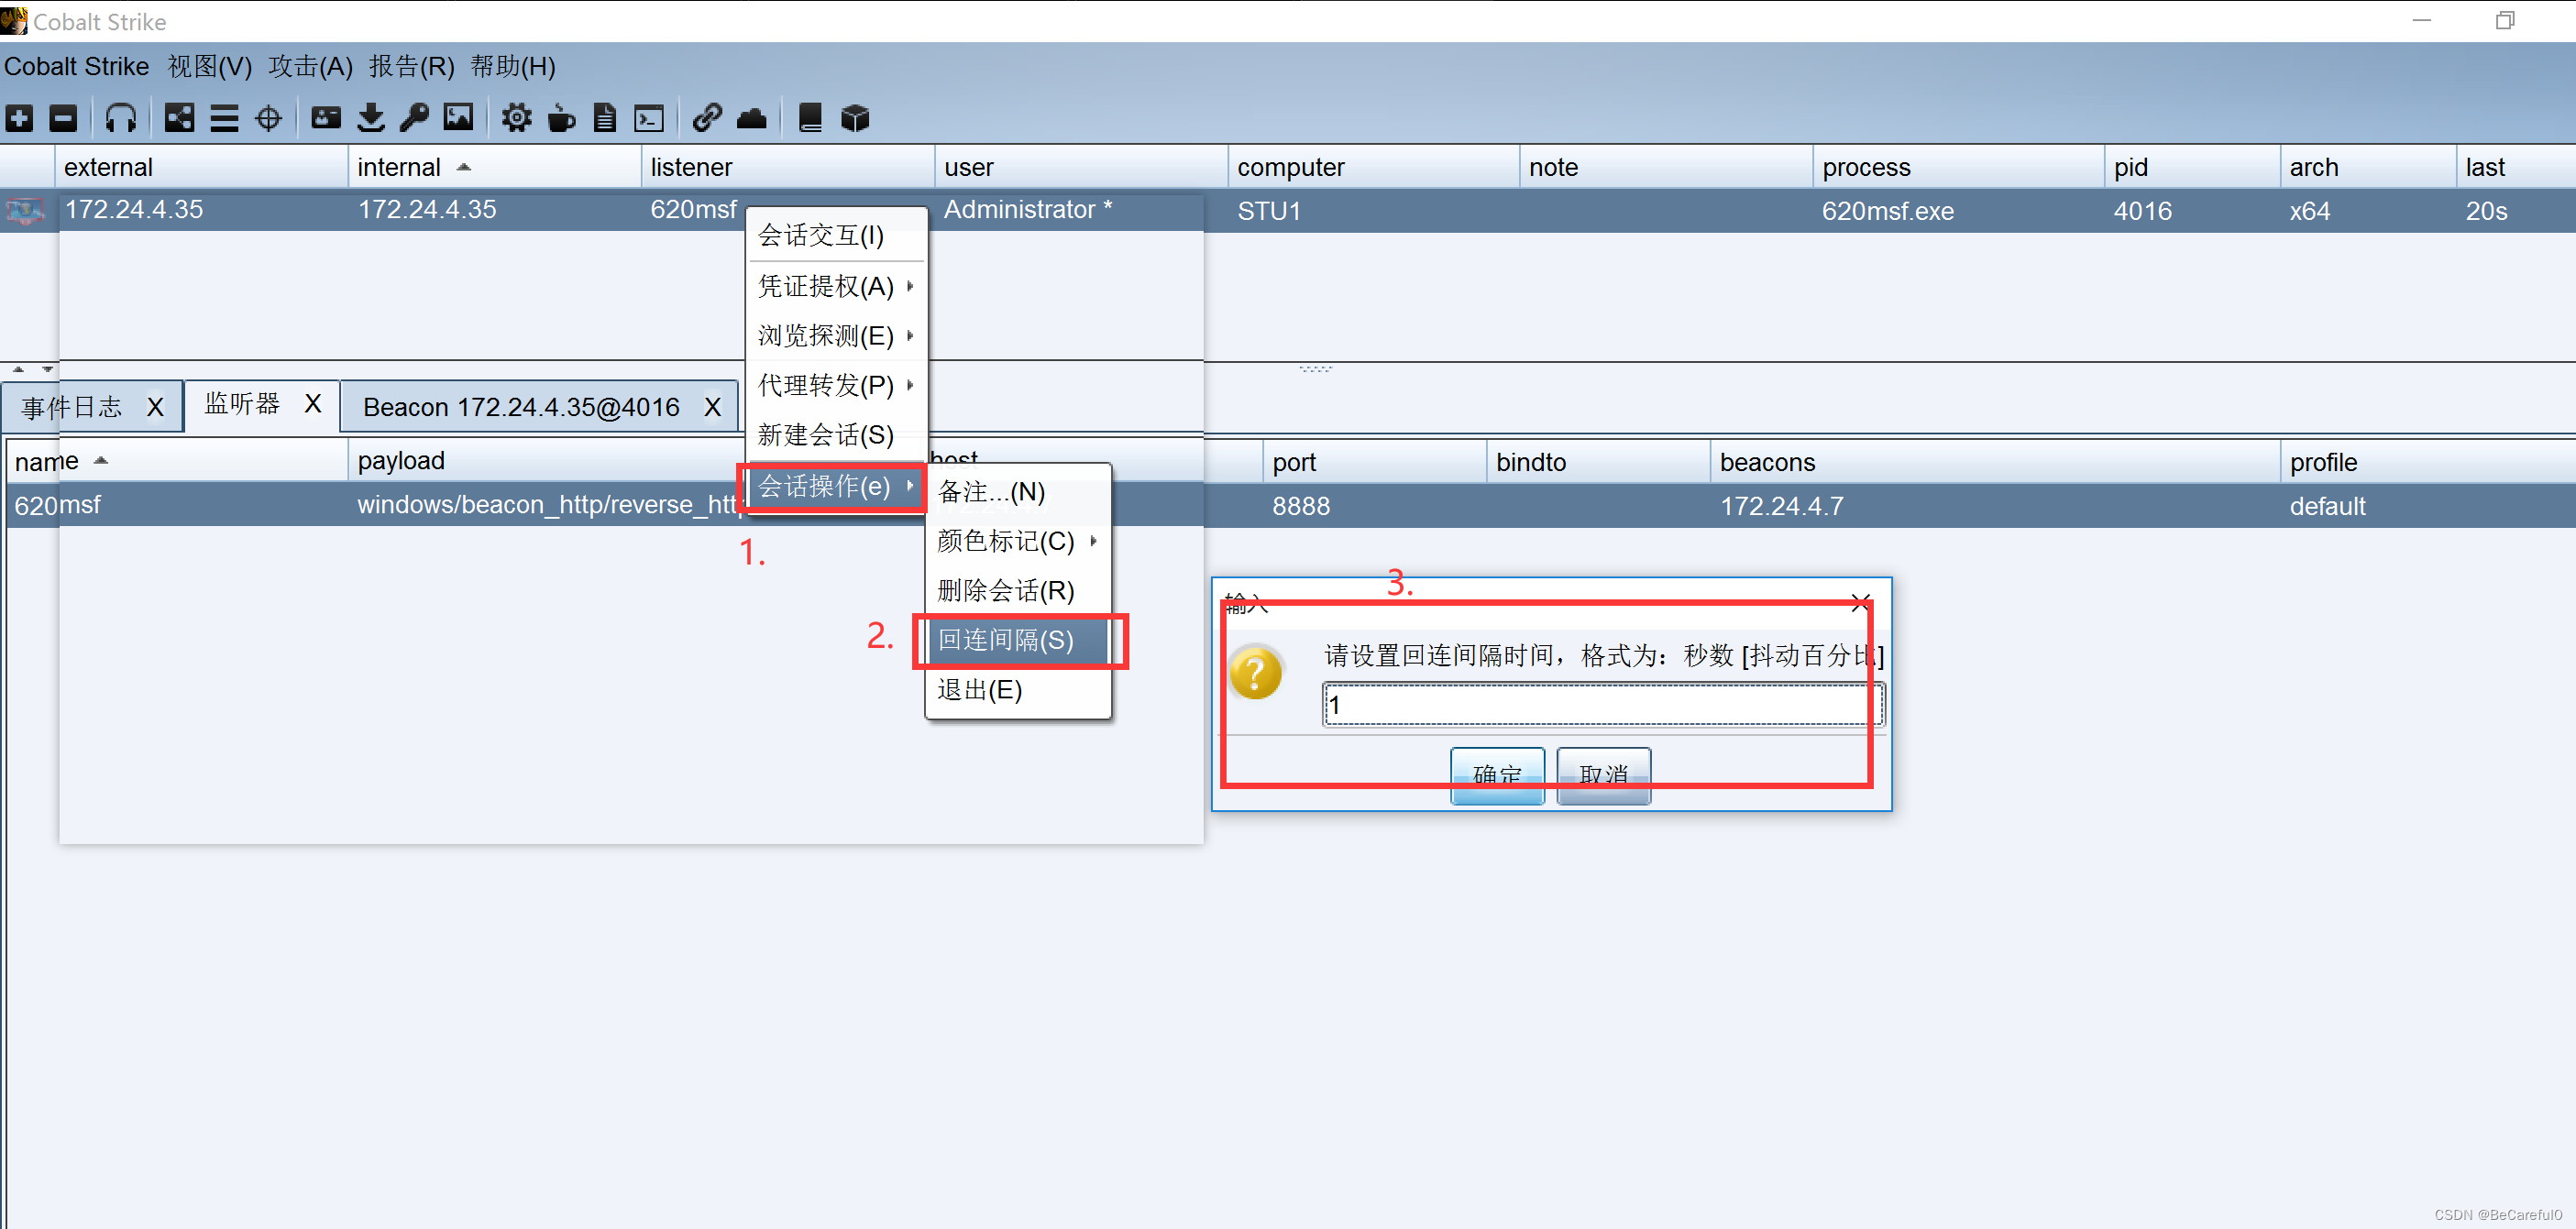Viewport: 2576px width, 1229px height.
Task: Select 退出(E) in the submenu
Action: click(x=1018, y=690)
